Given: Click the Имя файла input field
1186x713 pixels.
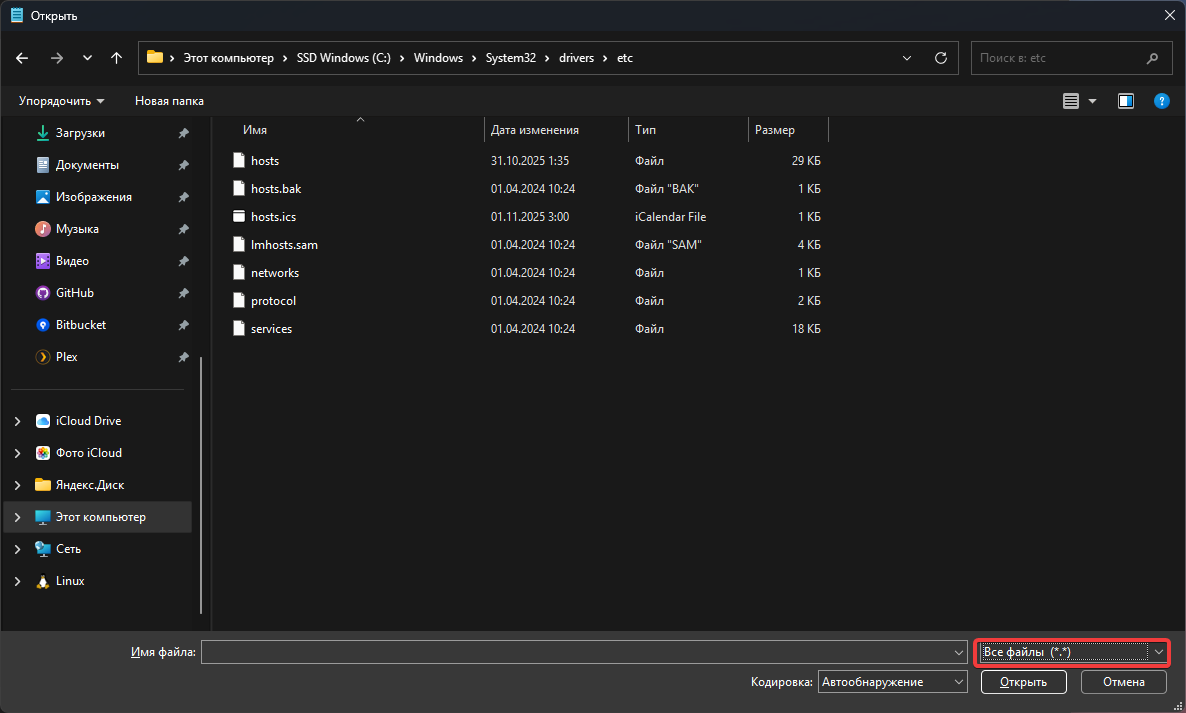Looking at the screenshot, I should click(x=578, y=652).
